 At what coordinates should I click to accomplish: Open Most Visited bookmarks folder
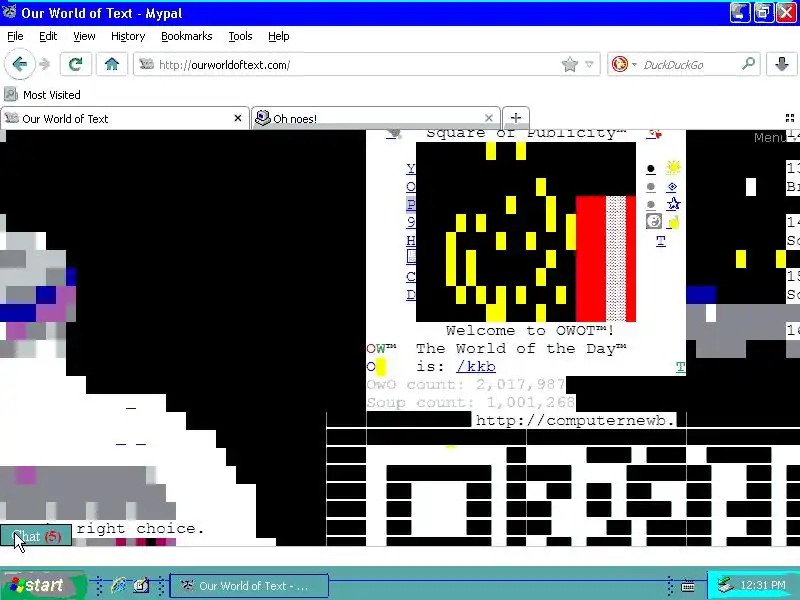42,95
